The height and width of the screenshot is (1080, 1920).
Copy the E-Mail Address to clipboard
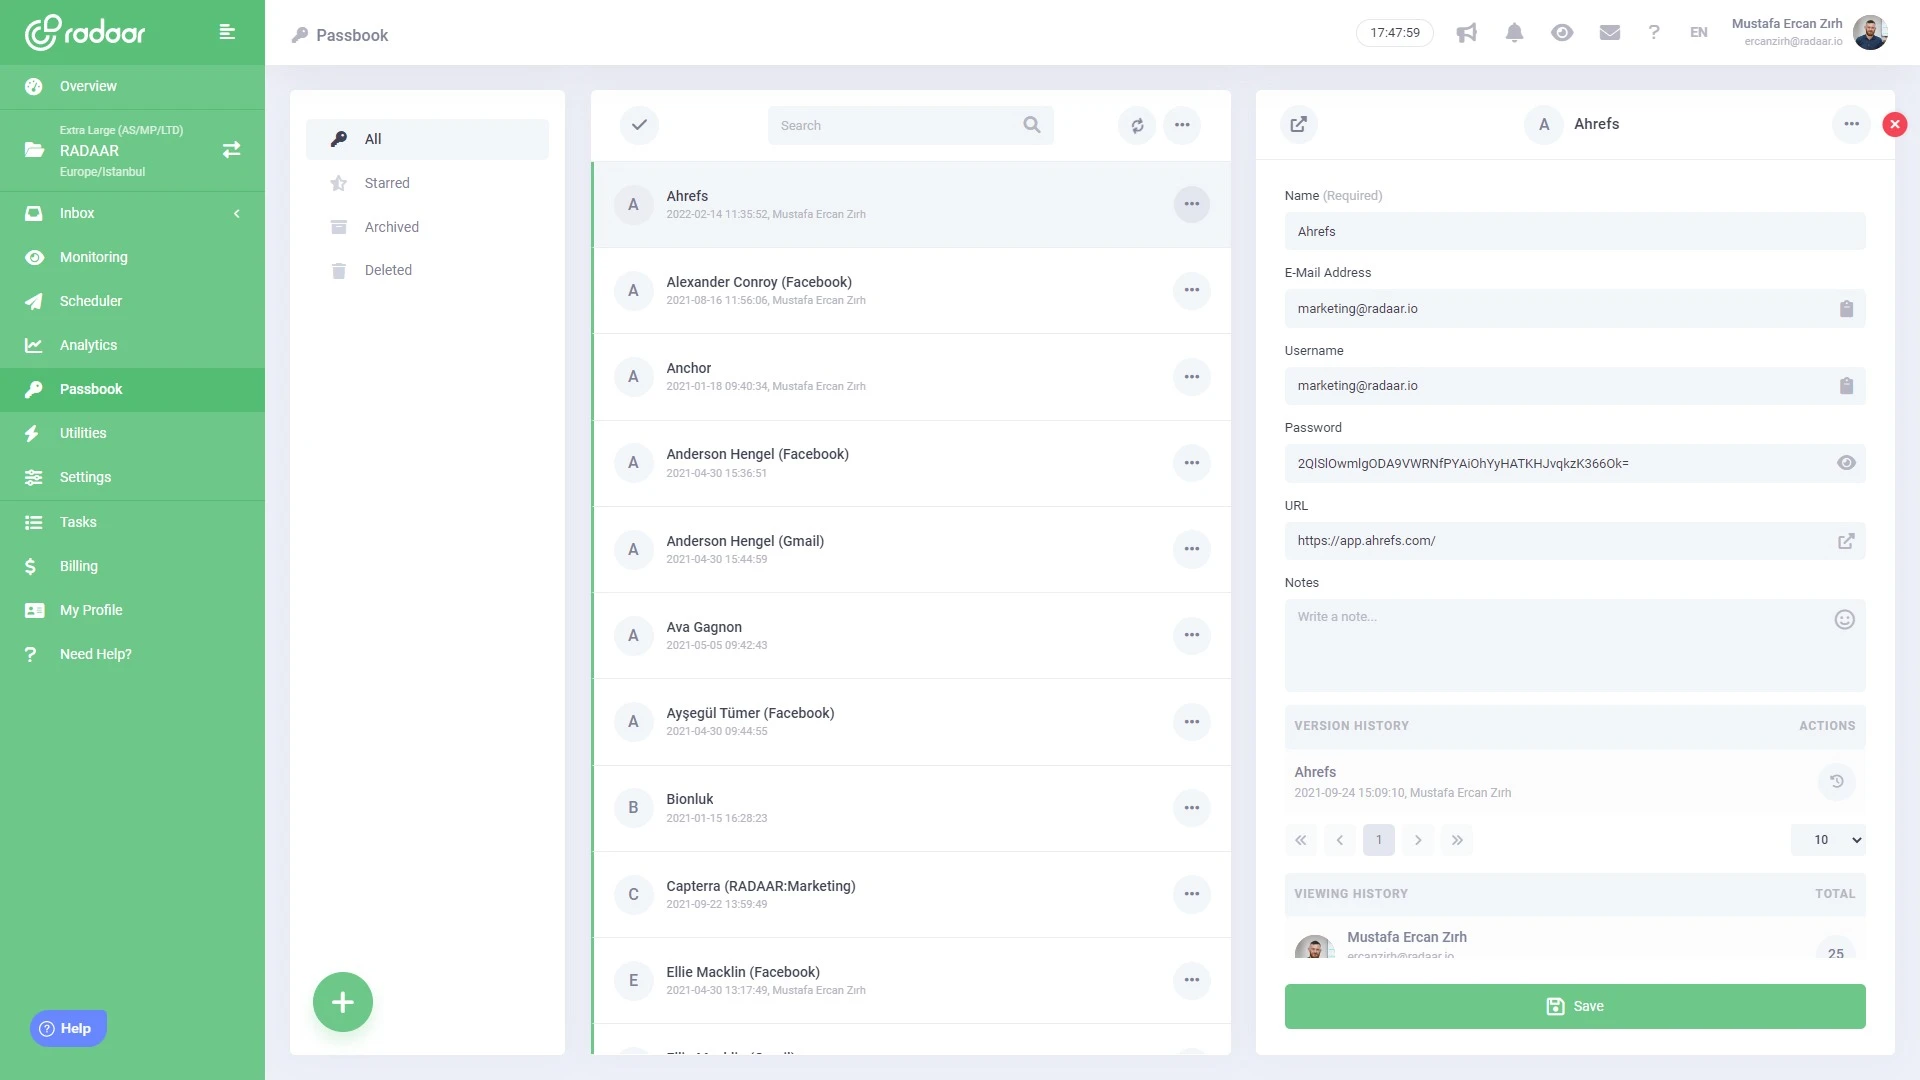[1846, 309]
